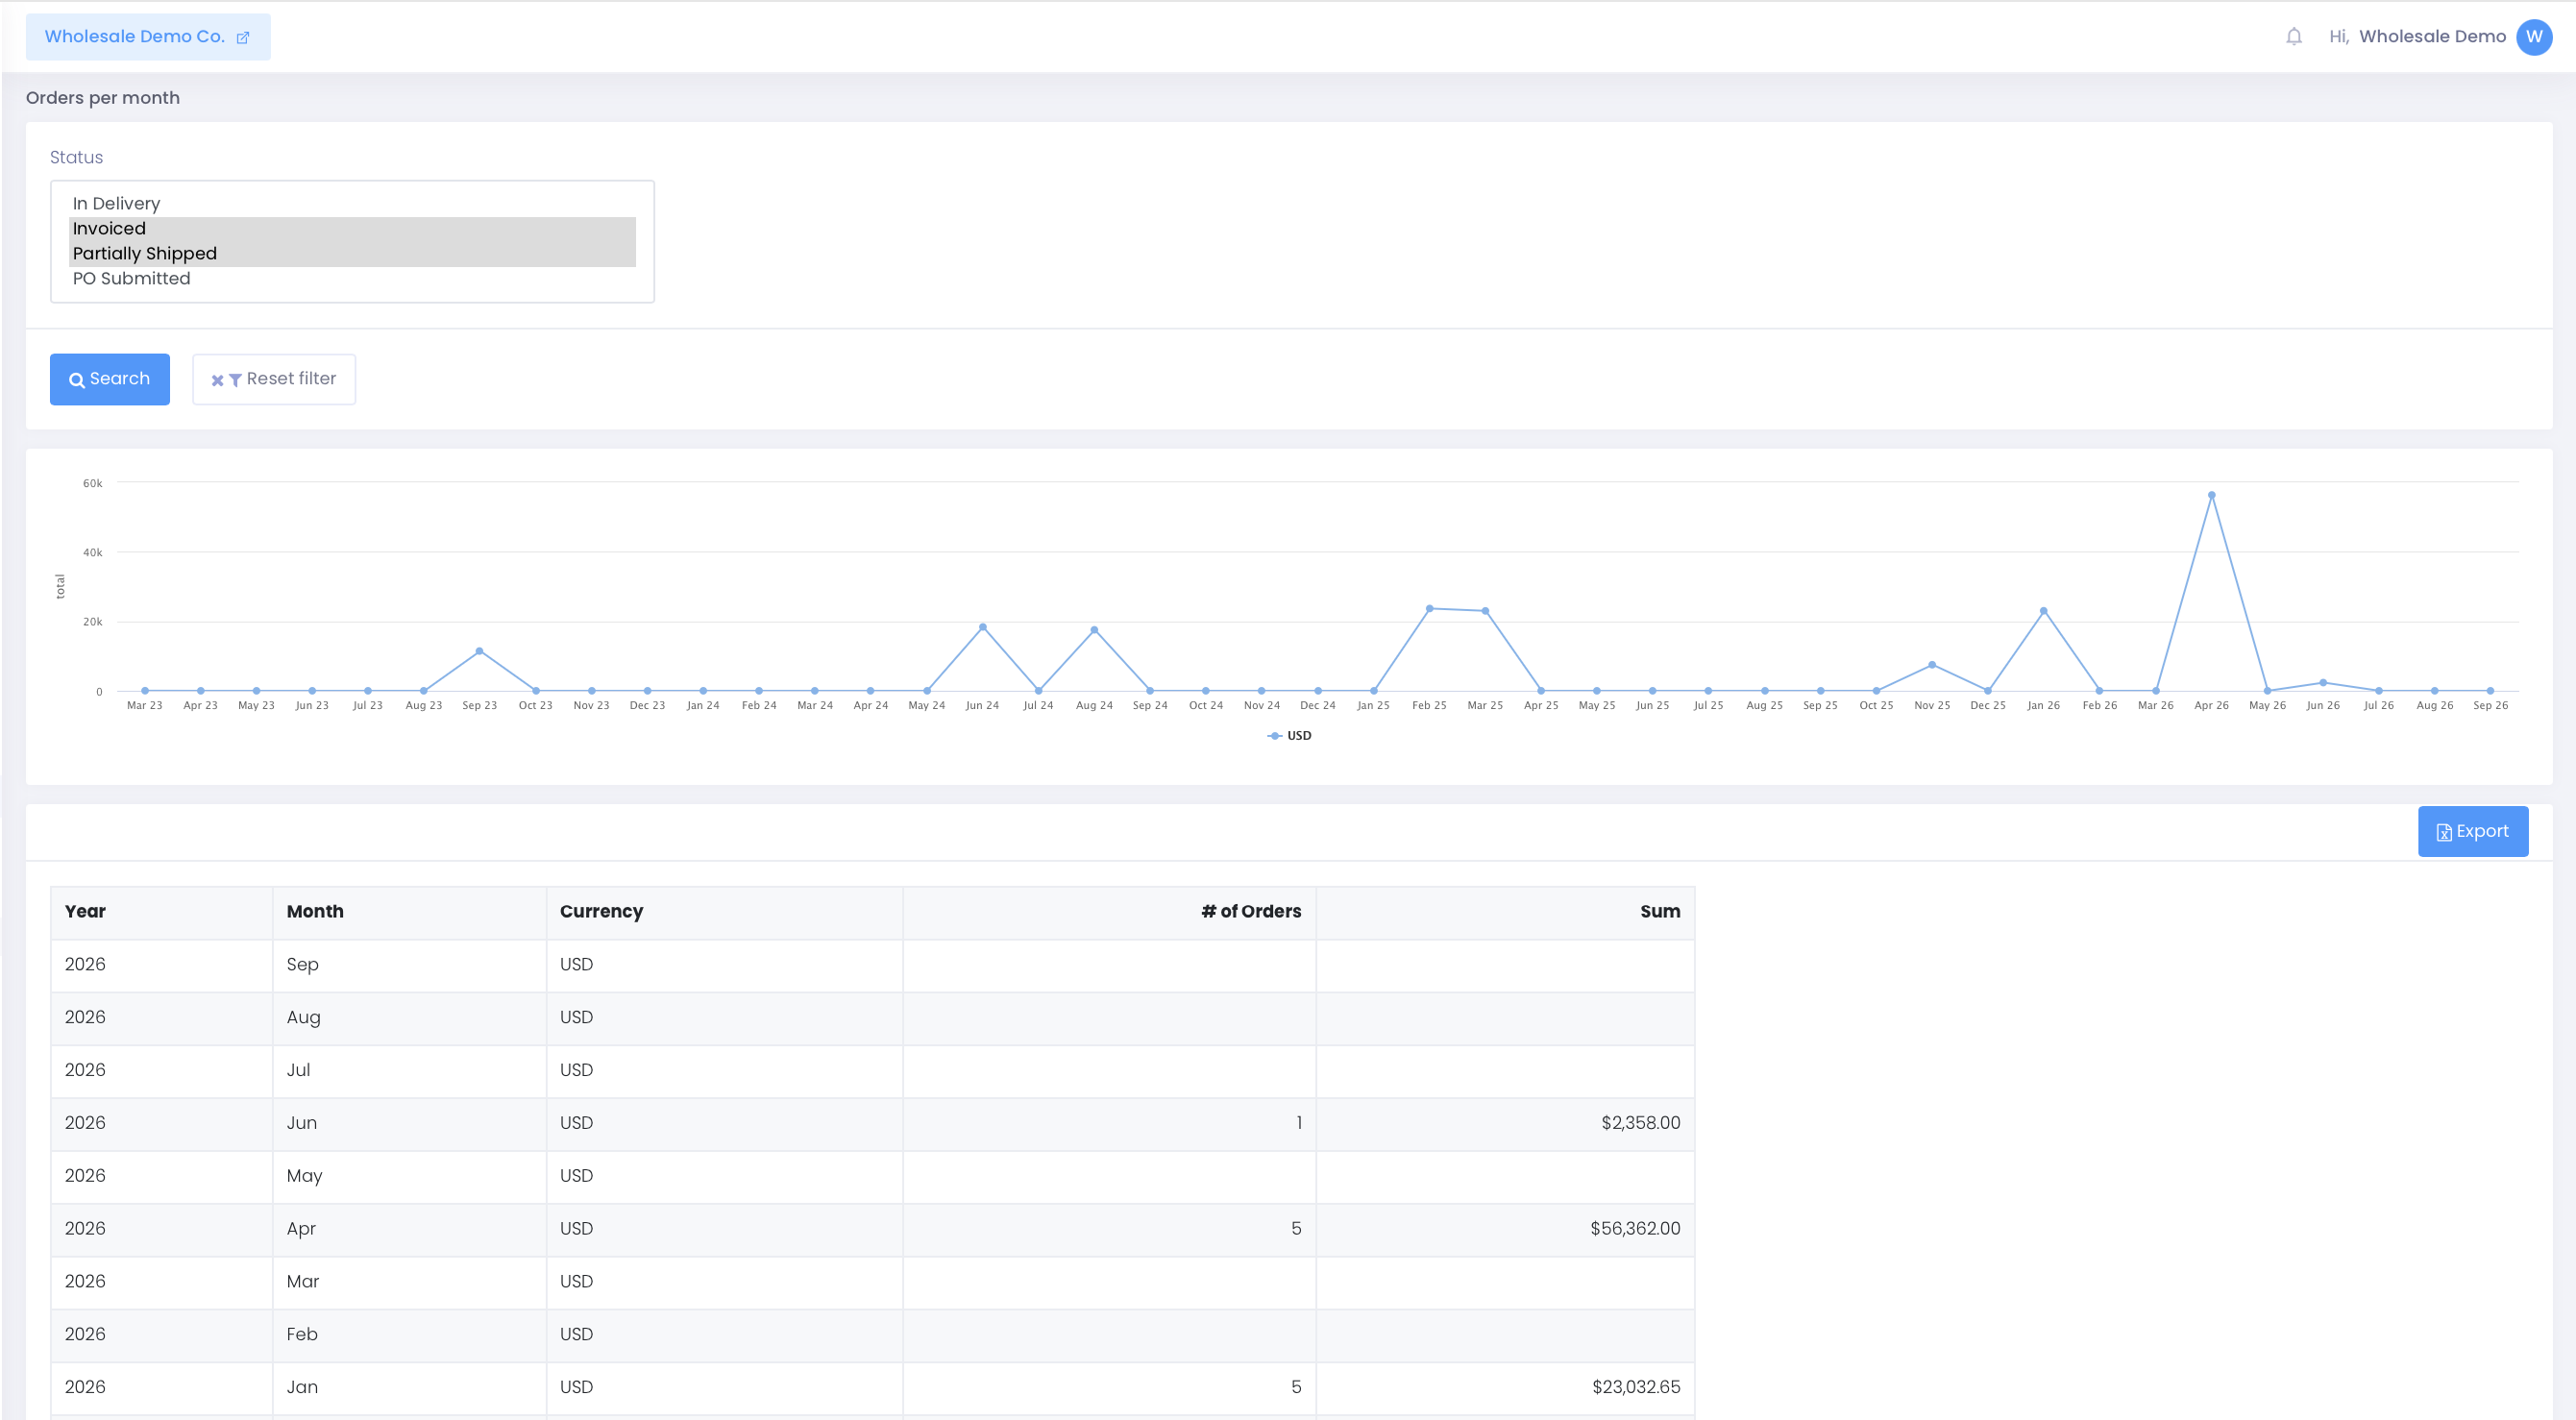
Task: Click the Jun 24 chart data point
Action: tap(982, 627)
